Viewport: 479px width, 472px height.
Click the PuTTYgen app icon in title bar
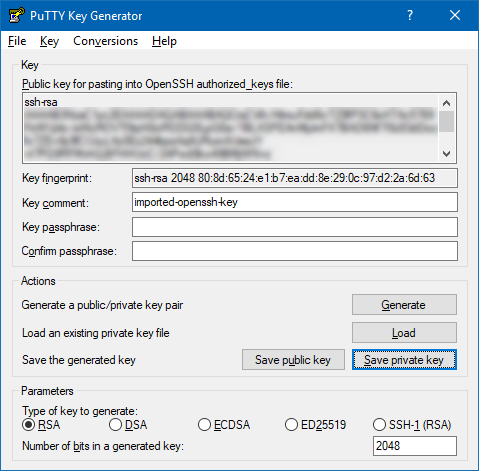tap(16, 15)
